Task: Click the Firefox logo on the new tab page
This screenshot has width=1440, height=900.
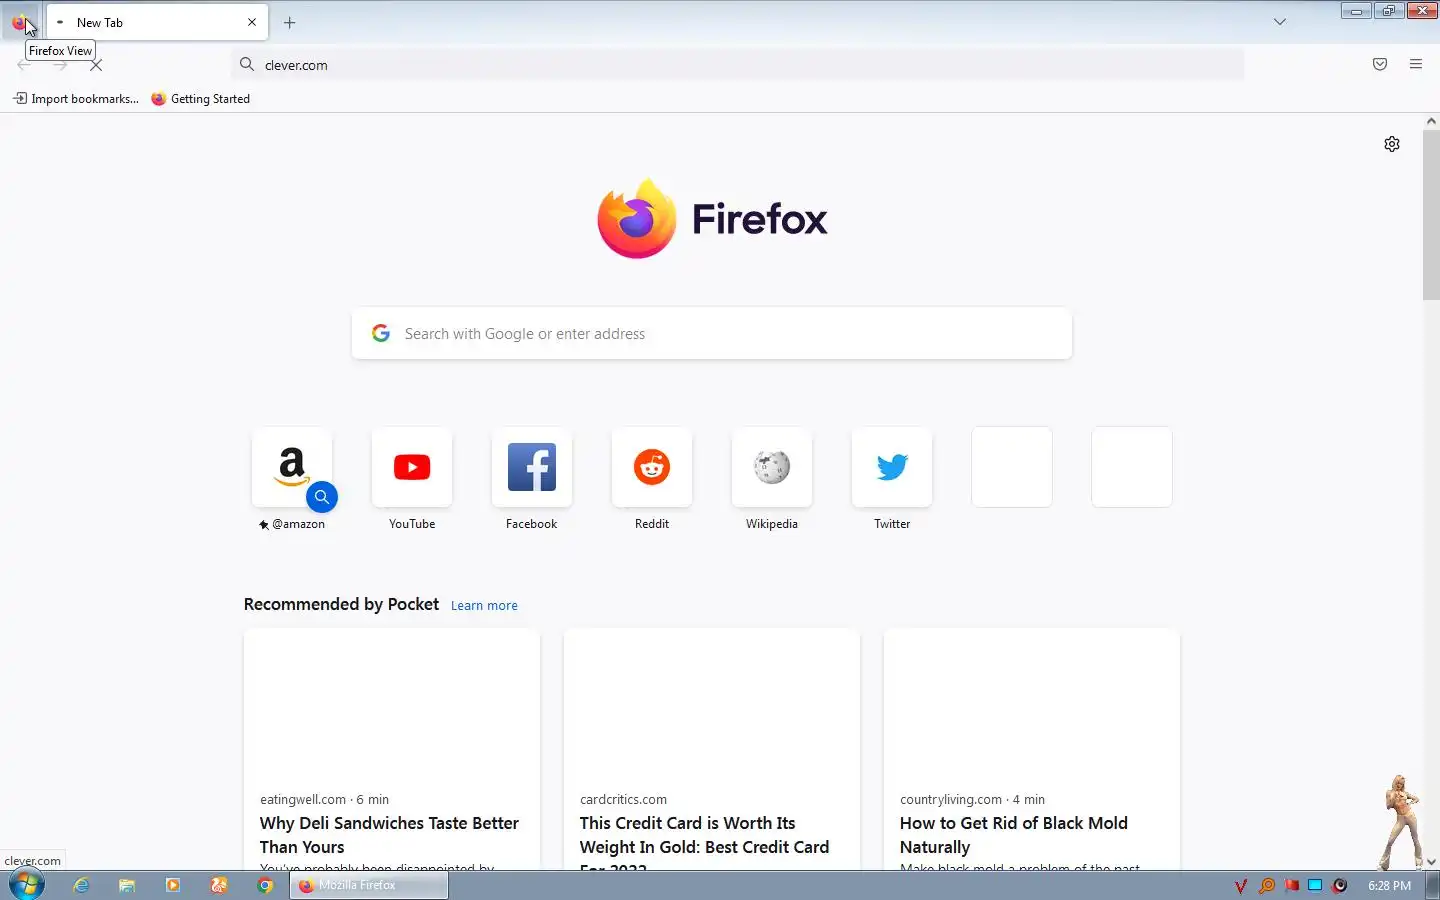Action: (712, 218)
